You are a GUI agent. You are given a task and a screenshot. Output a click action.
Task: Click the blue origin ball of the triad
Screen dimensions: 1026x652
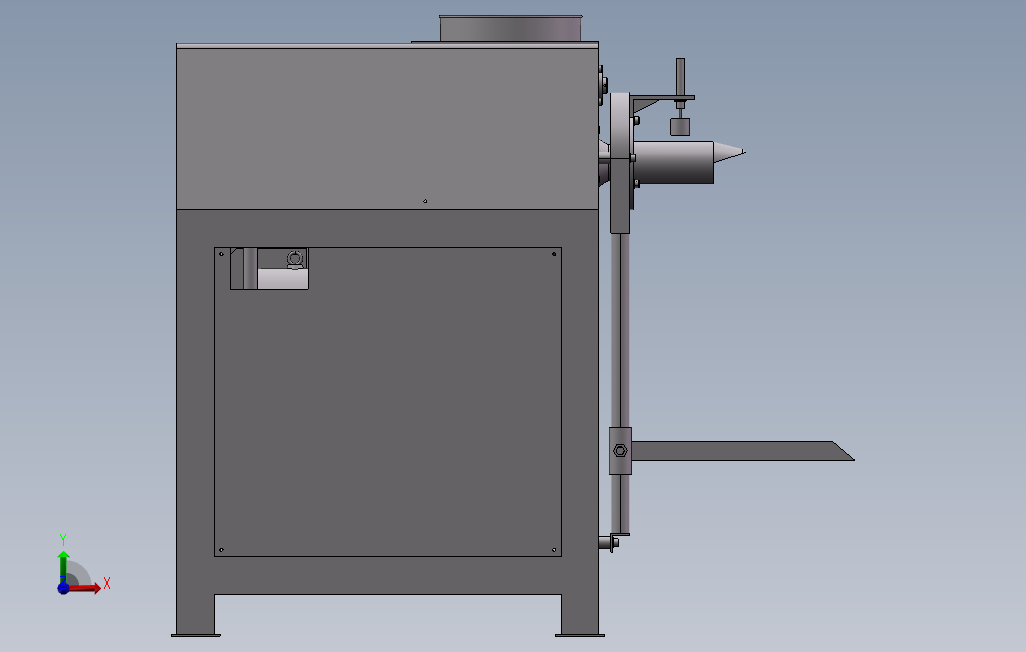click(63, 588)
